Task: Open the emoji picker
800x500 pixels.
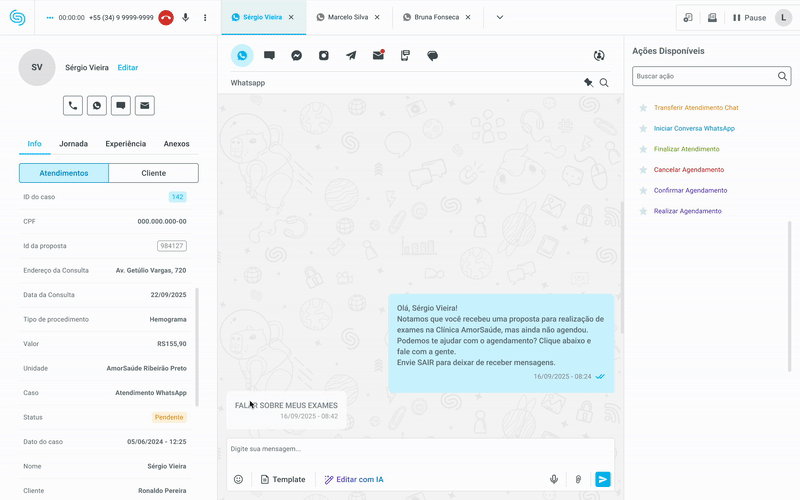Action: 238,480
